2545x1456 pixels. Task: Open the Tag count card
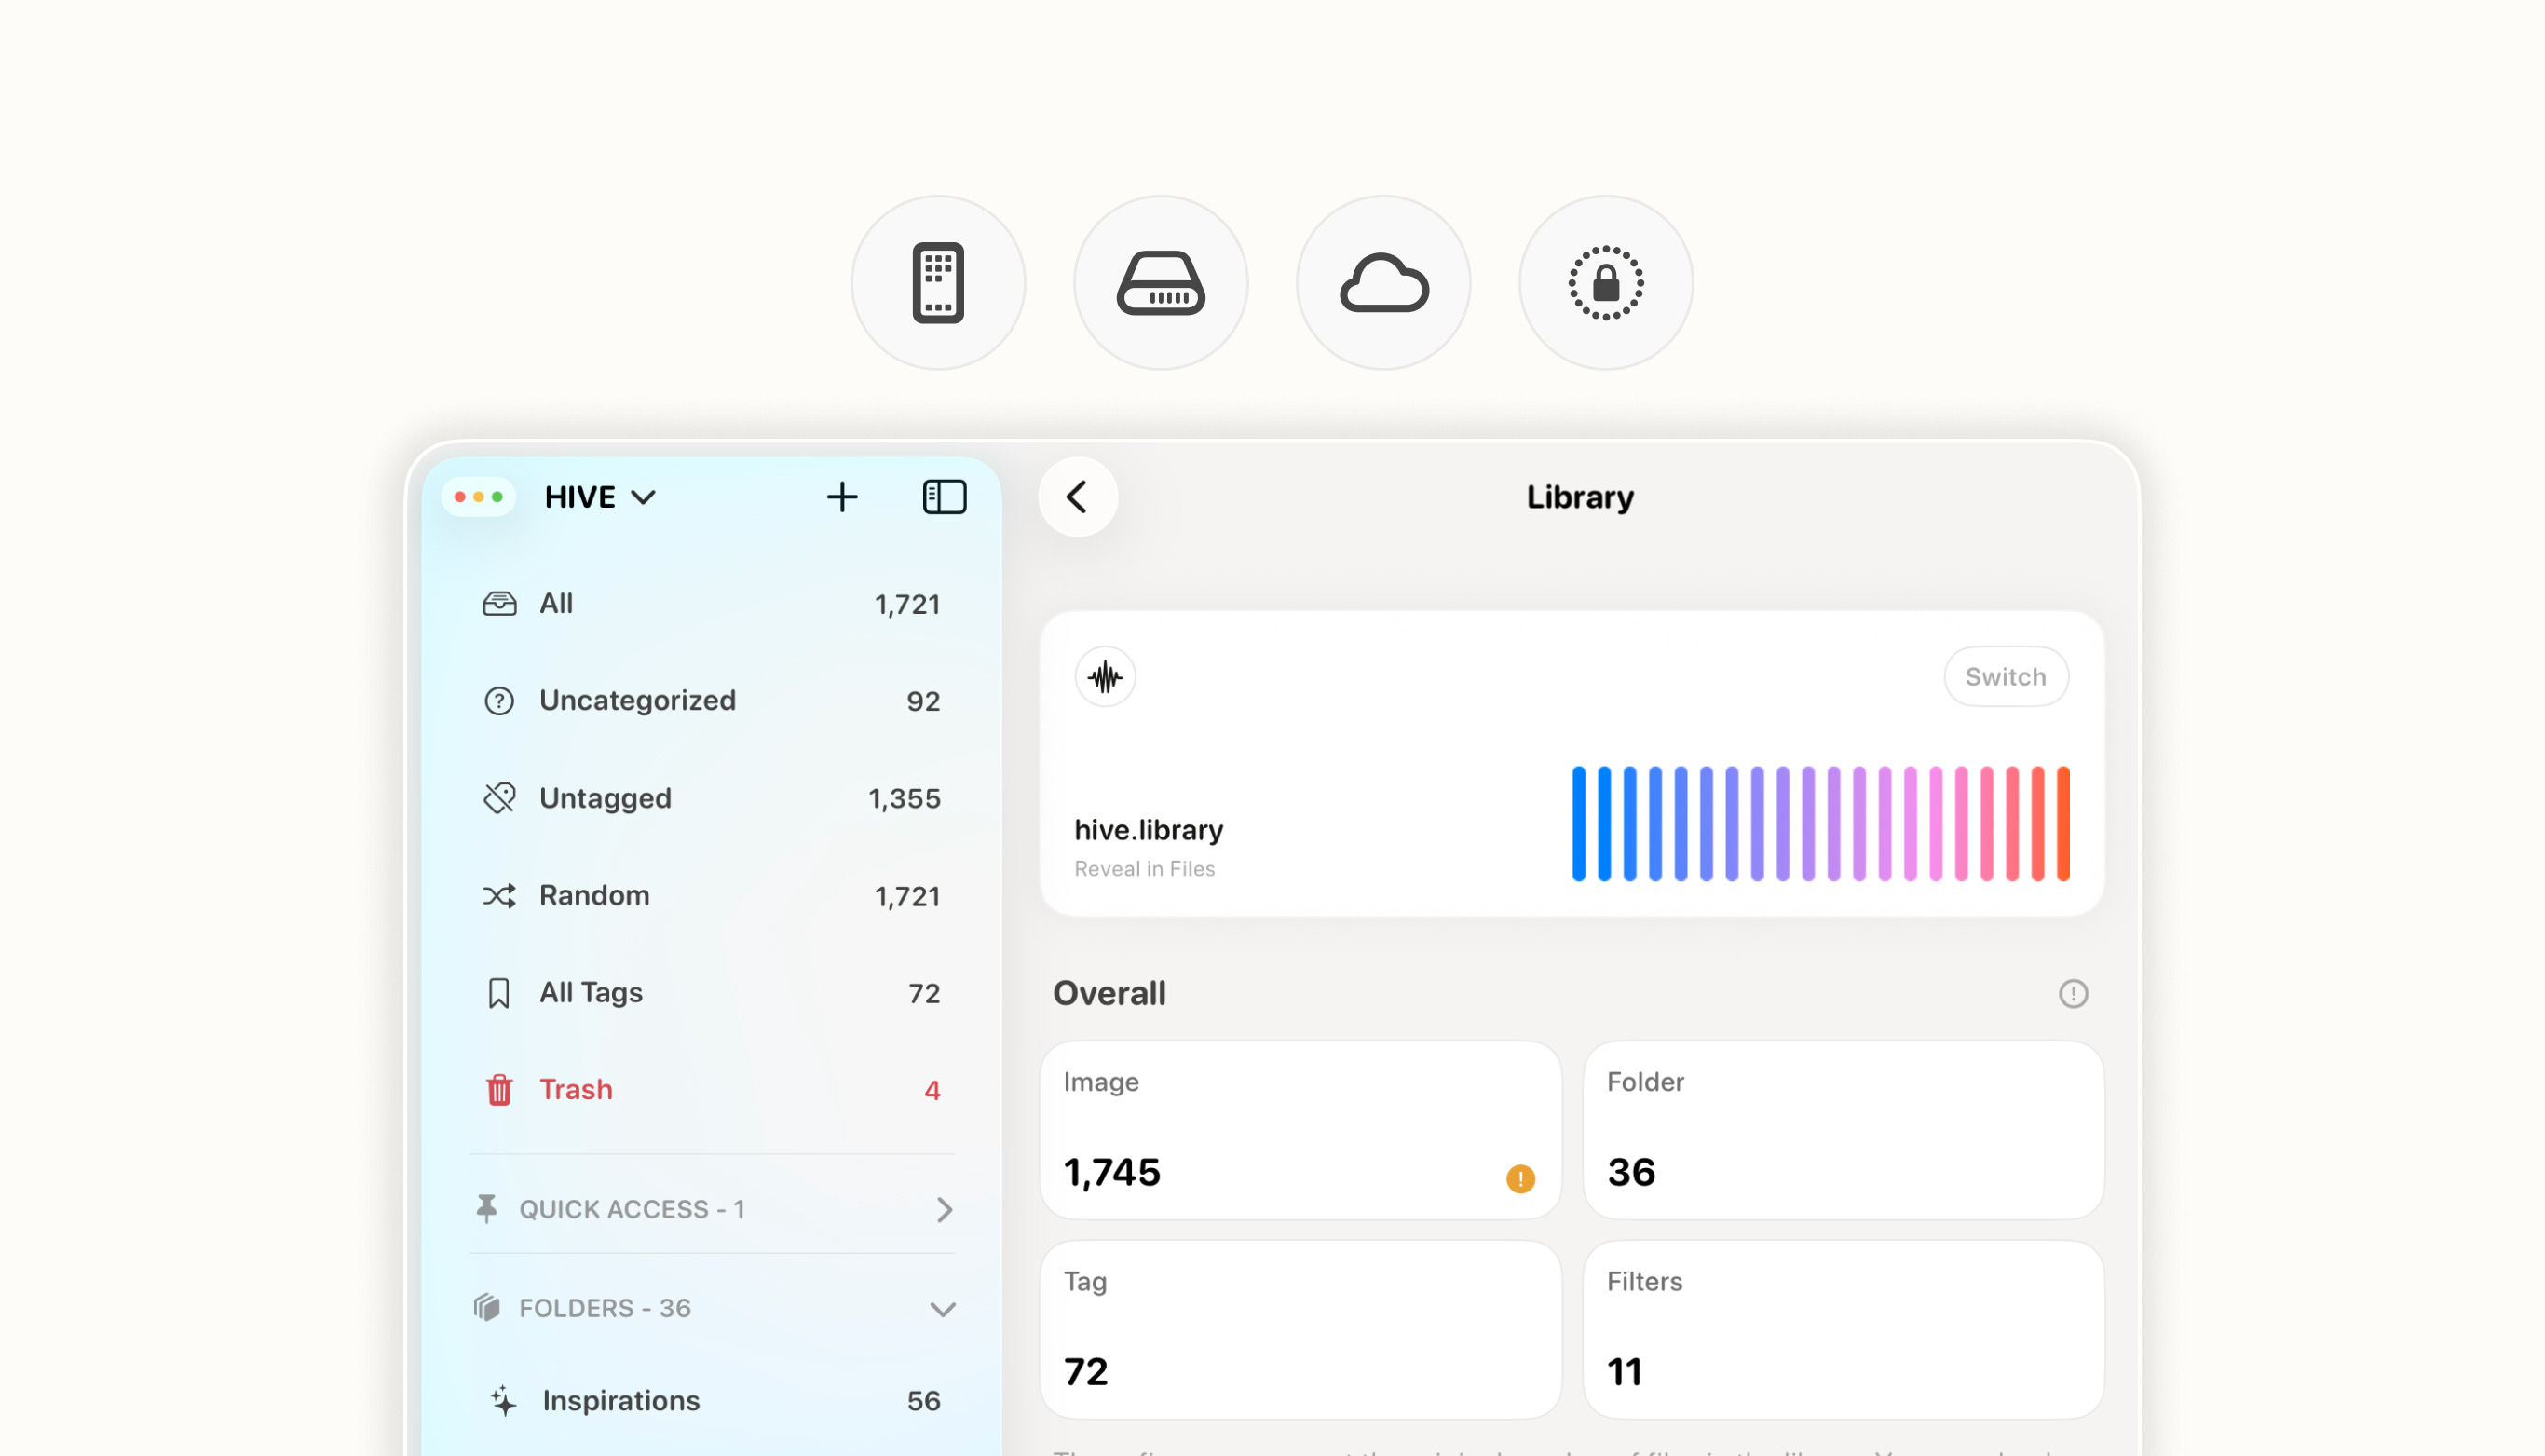[x=1300, y=1329]
